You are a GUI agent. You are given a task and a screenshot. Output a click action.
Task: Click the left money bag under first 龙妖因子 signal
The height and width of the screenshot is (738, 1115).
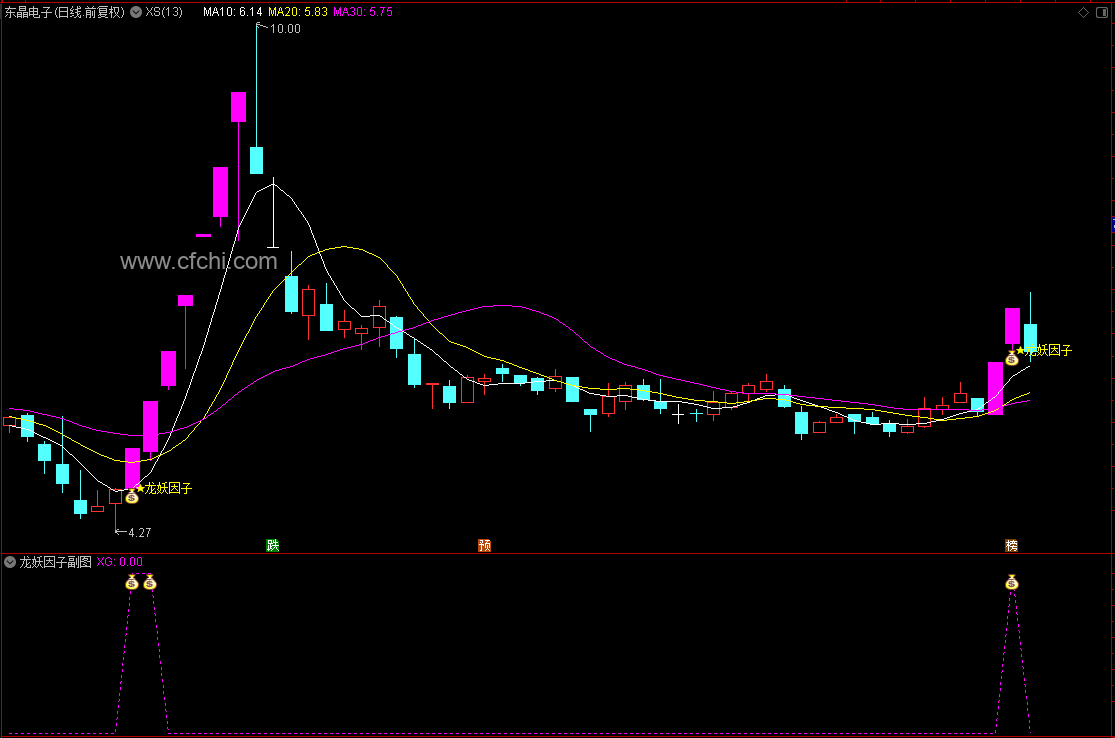(x=132, y=497)
